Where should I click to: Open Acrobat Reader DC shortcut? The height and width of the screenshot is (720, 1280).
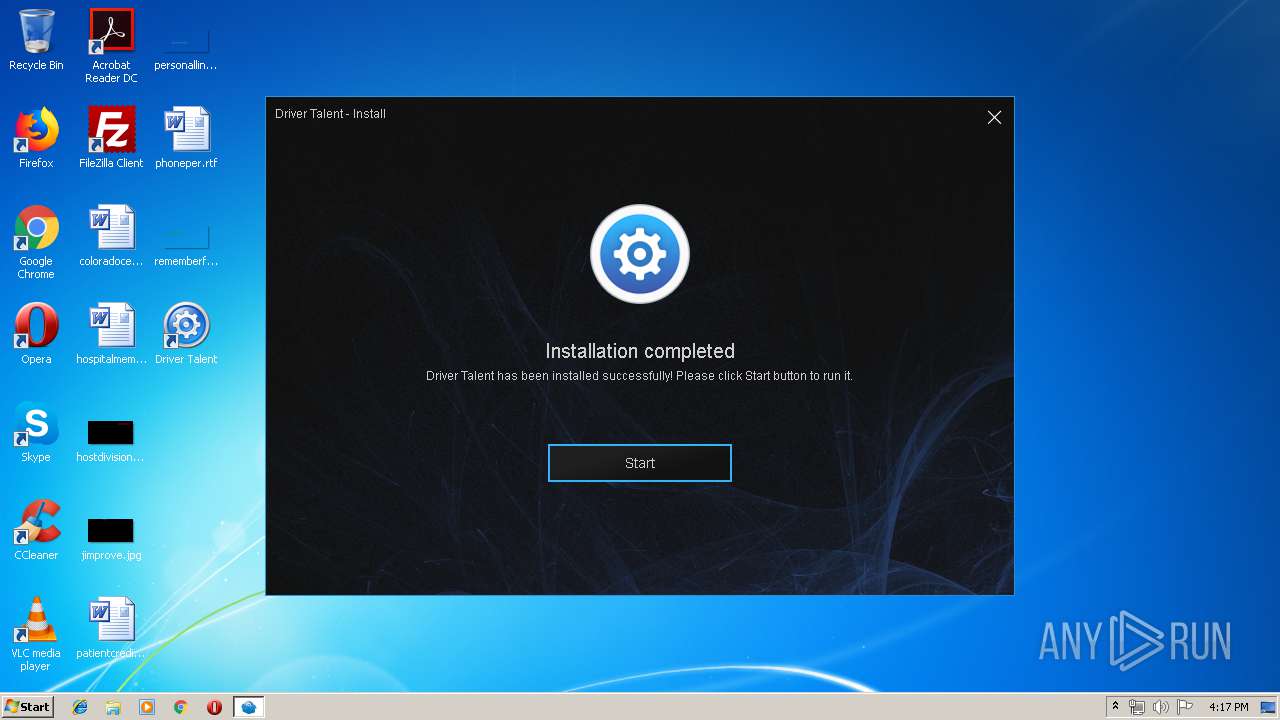click(111, 46)
